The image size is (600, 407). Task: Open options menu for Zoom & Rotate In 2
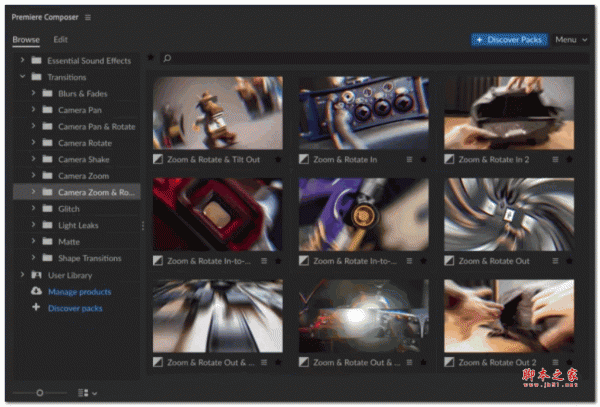click(x=555, y=160)
